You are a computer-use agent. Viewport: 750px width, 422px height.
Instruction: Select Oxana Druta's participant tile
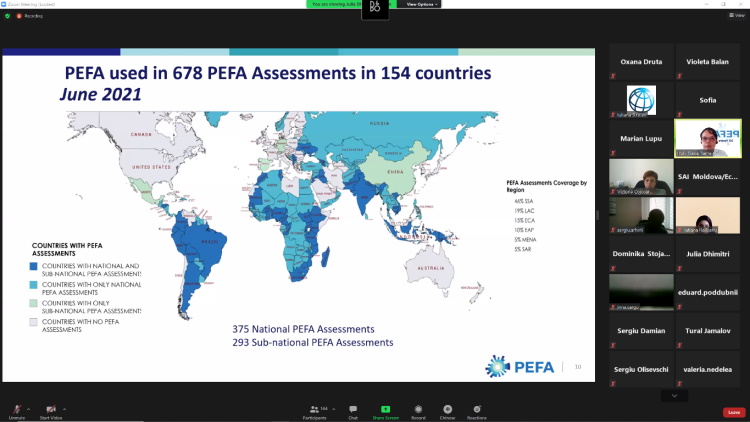point(641,62)
